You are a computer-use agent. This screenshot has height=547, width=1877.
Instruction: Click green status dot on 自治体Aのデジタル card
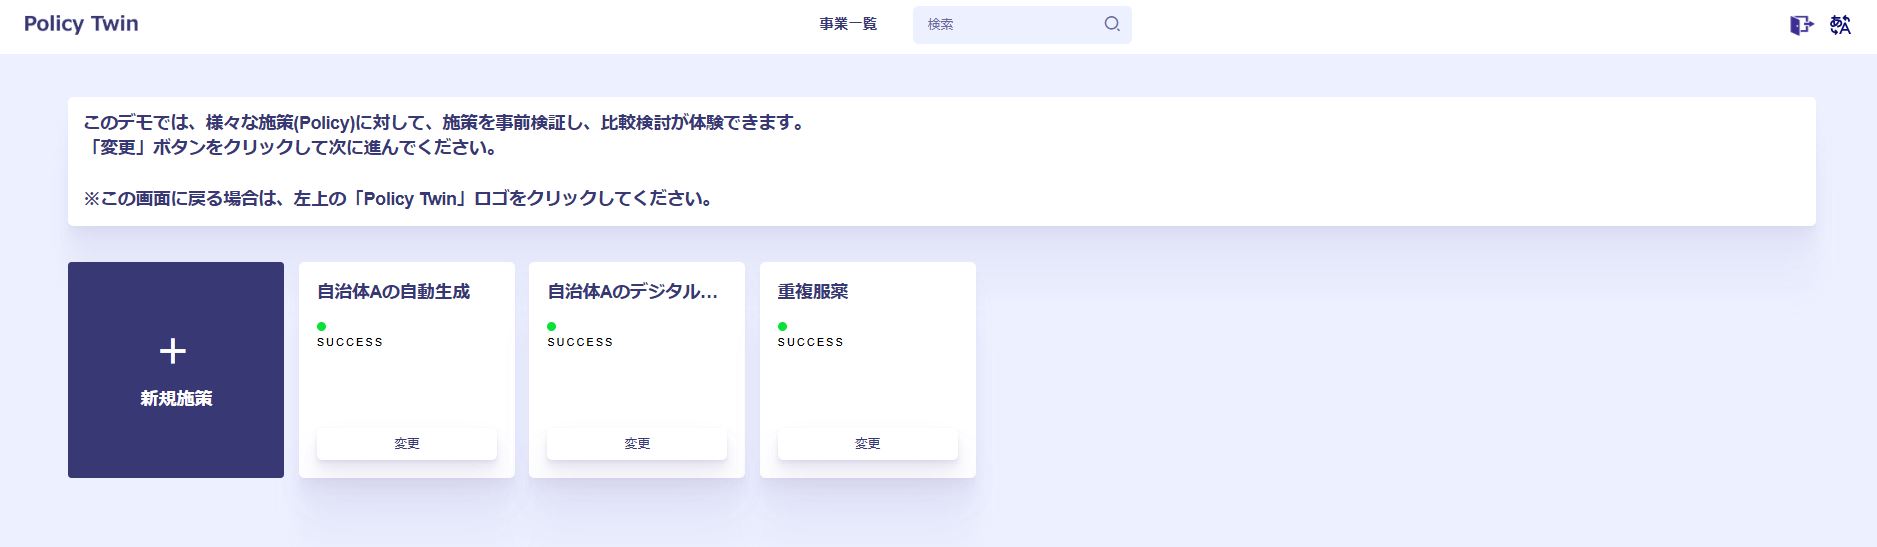pos(552,326)
